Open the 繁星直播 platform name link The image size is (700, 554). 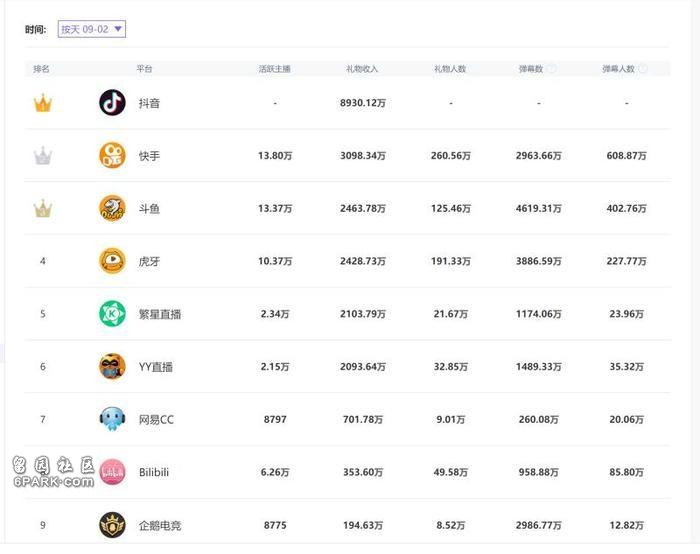160,314
